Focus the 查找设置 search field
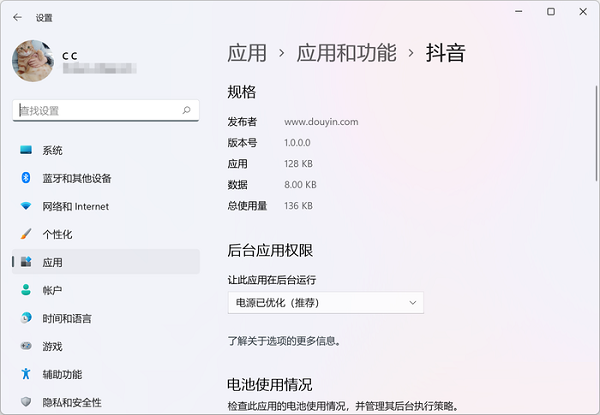This screenshot has height=415, width=600. (106, 111)
